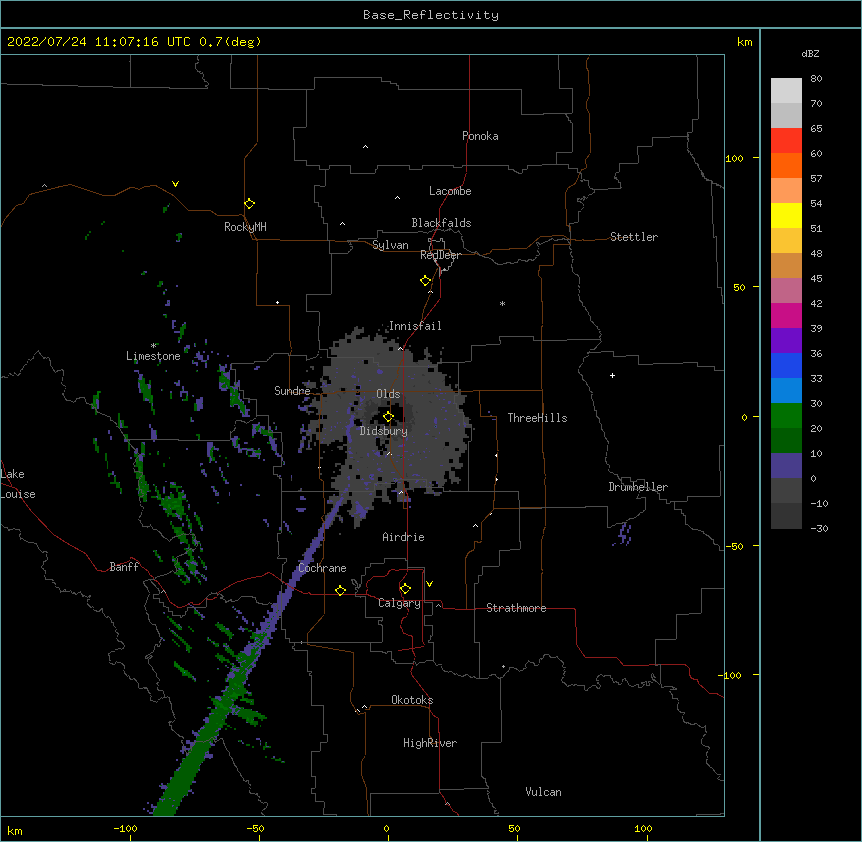Screen dimensions: 862x842
Task: Select the bright green 30-20 dBZ swatch
Action: point(786,416)
